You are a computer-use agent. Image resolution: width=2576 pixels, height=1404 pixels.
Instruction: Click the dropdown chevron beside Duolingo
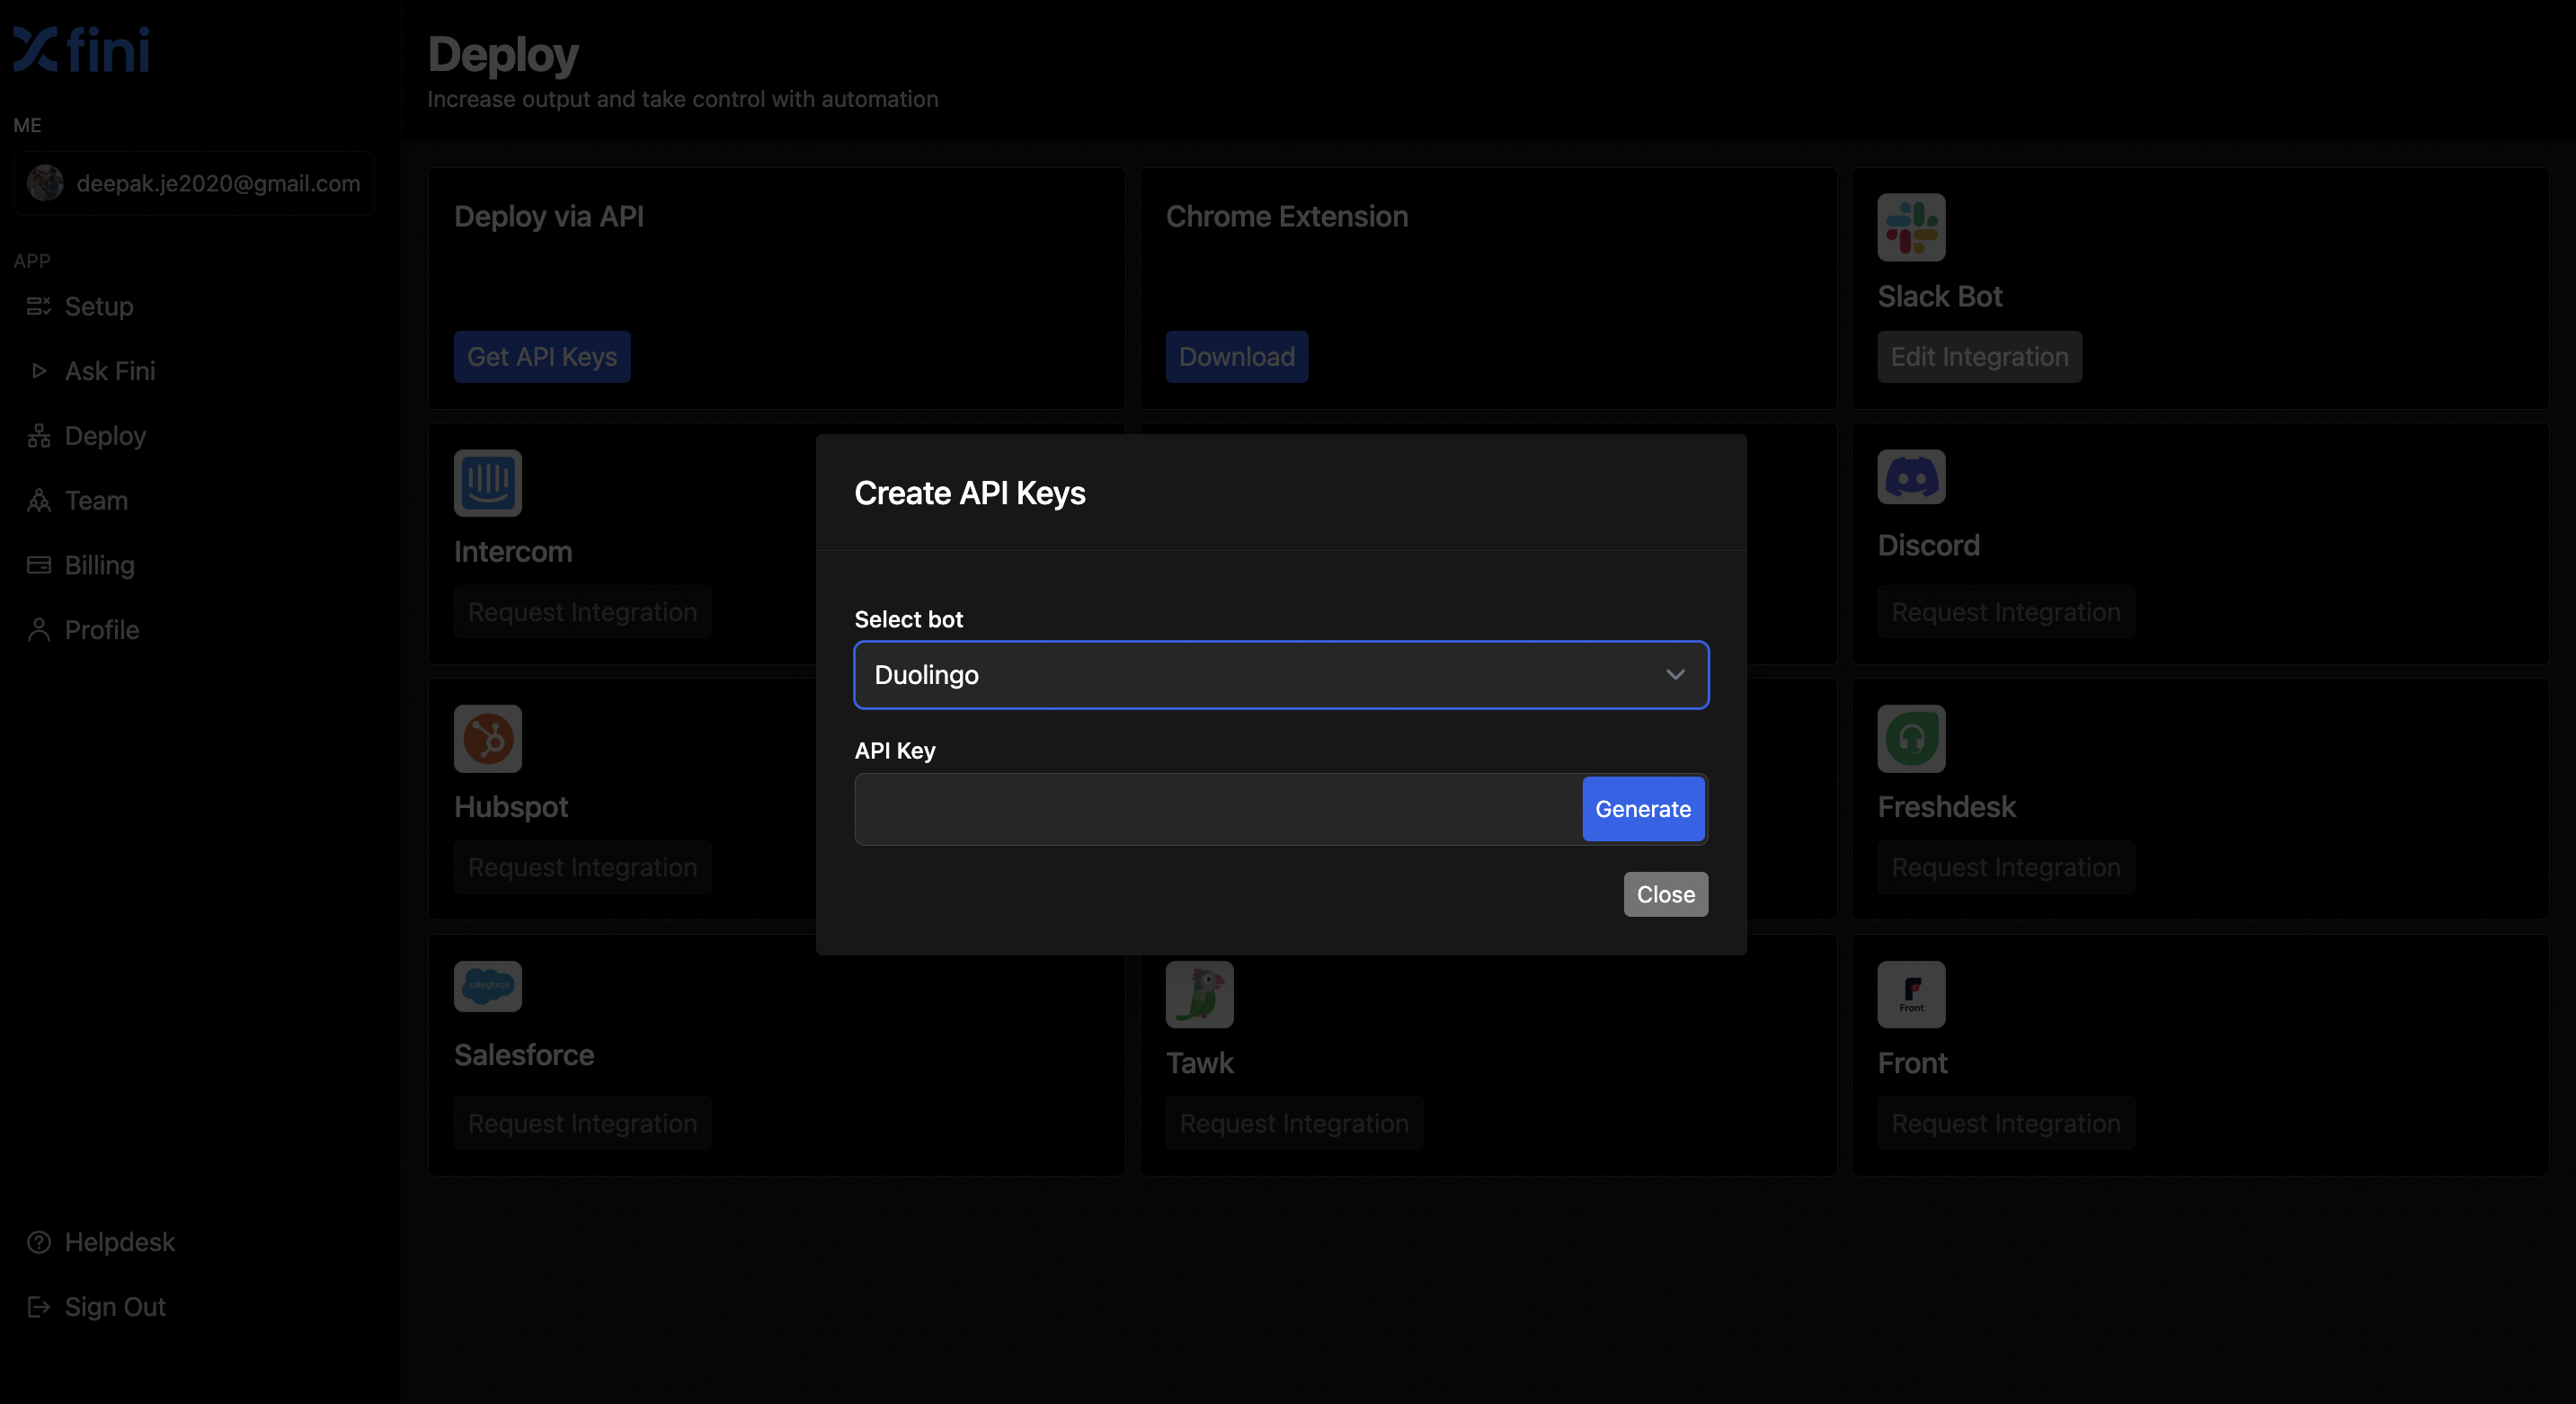tap(1674, 675)
